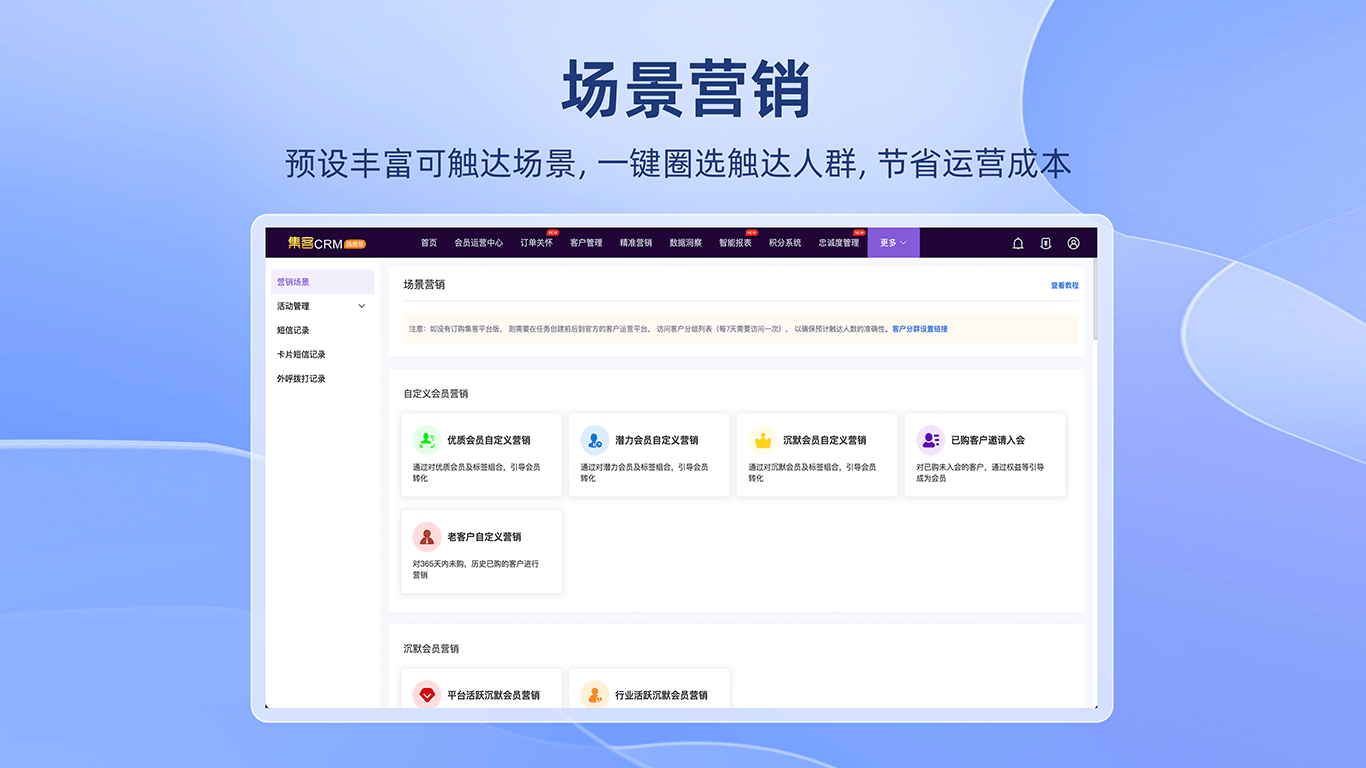Screen dimensions: 1366x768
Task: Open the user account avatar icon
Action: [1073, 243]
